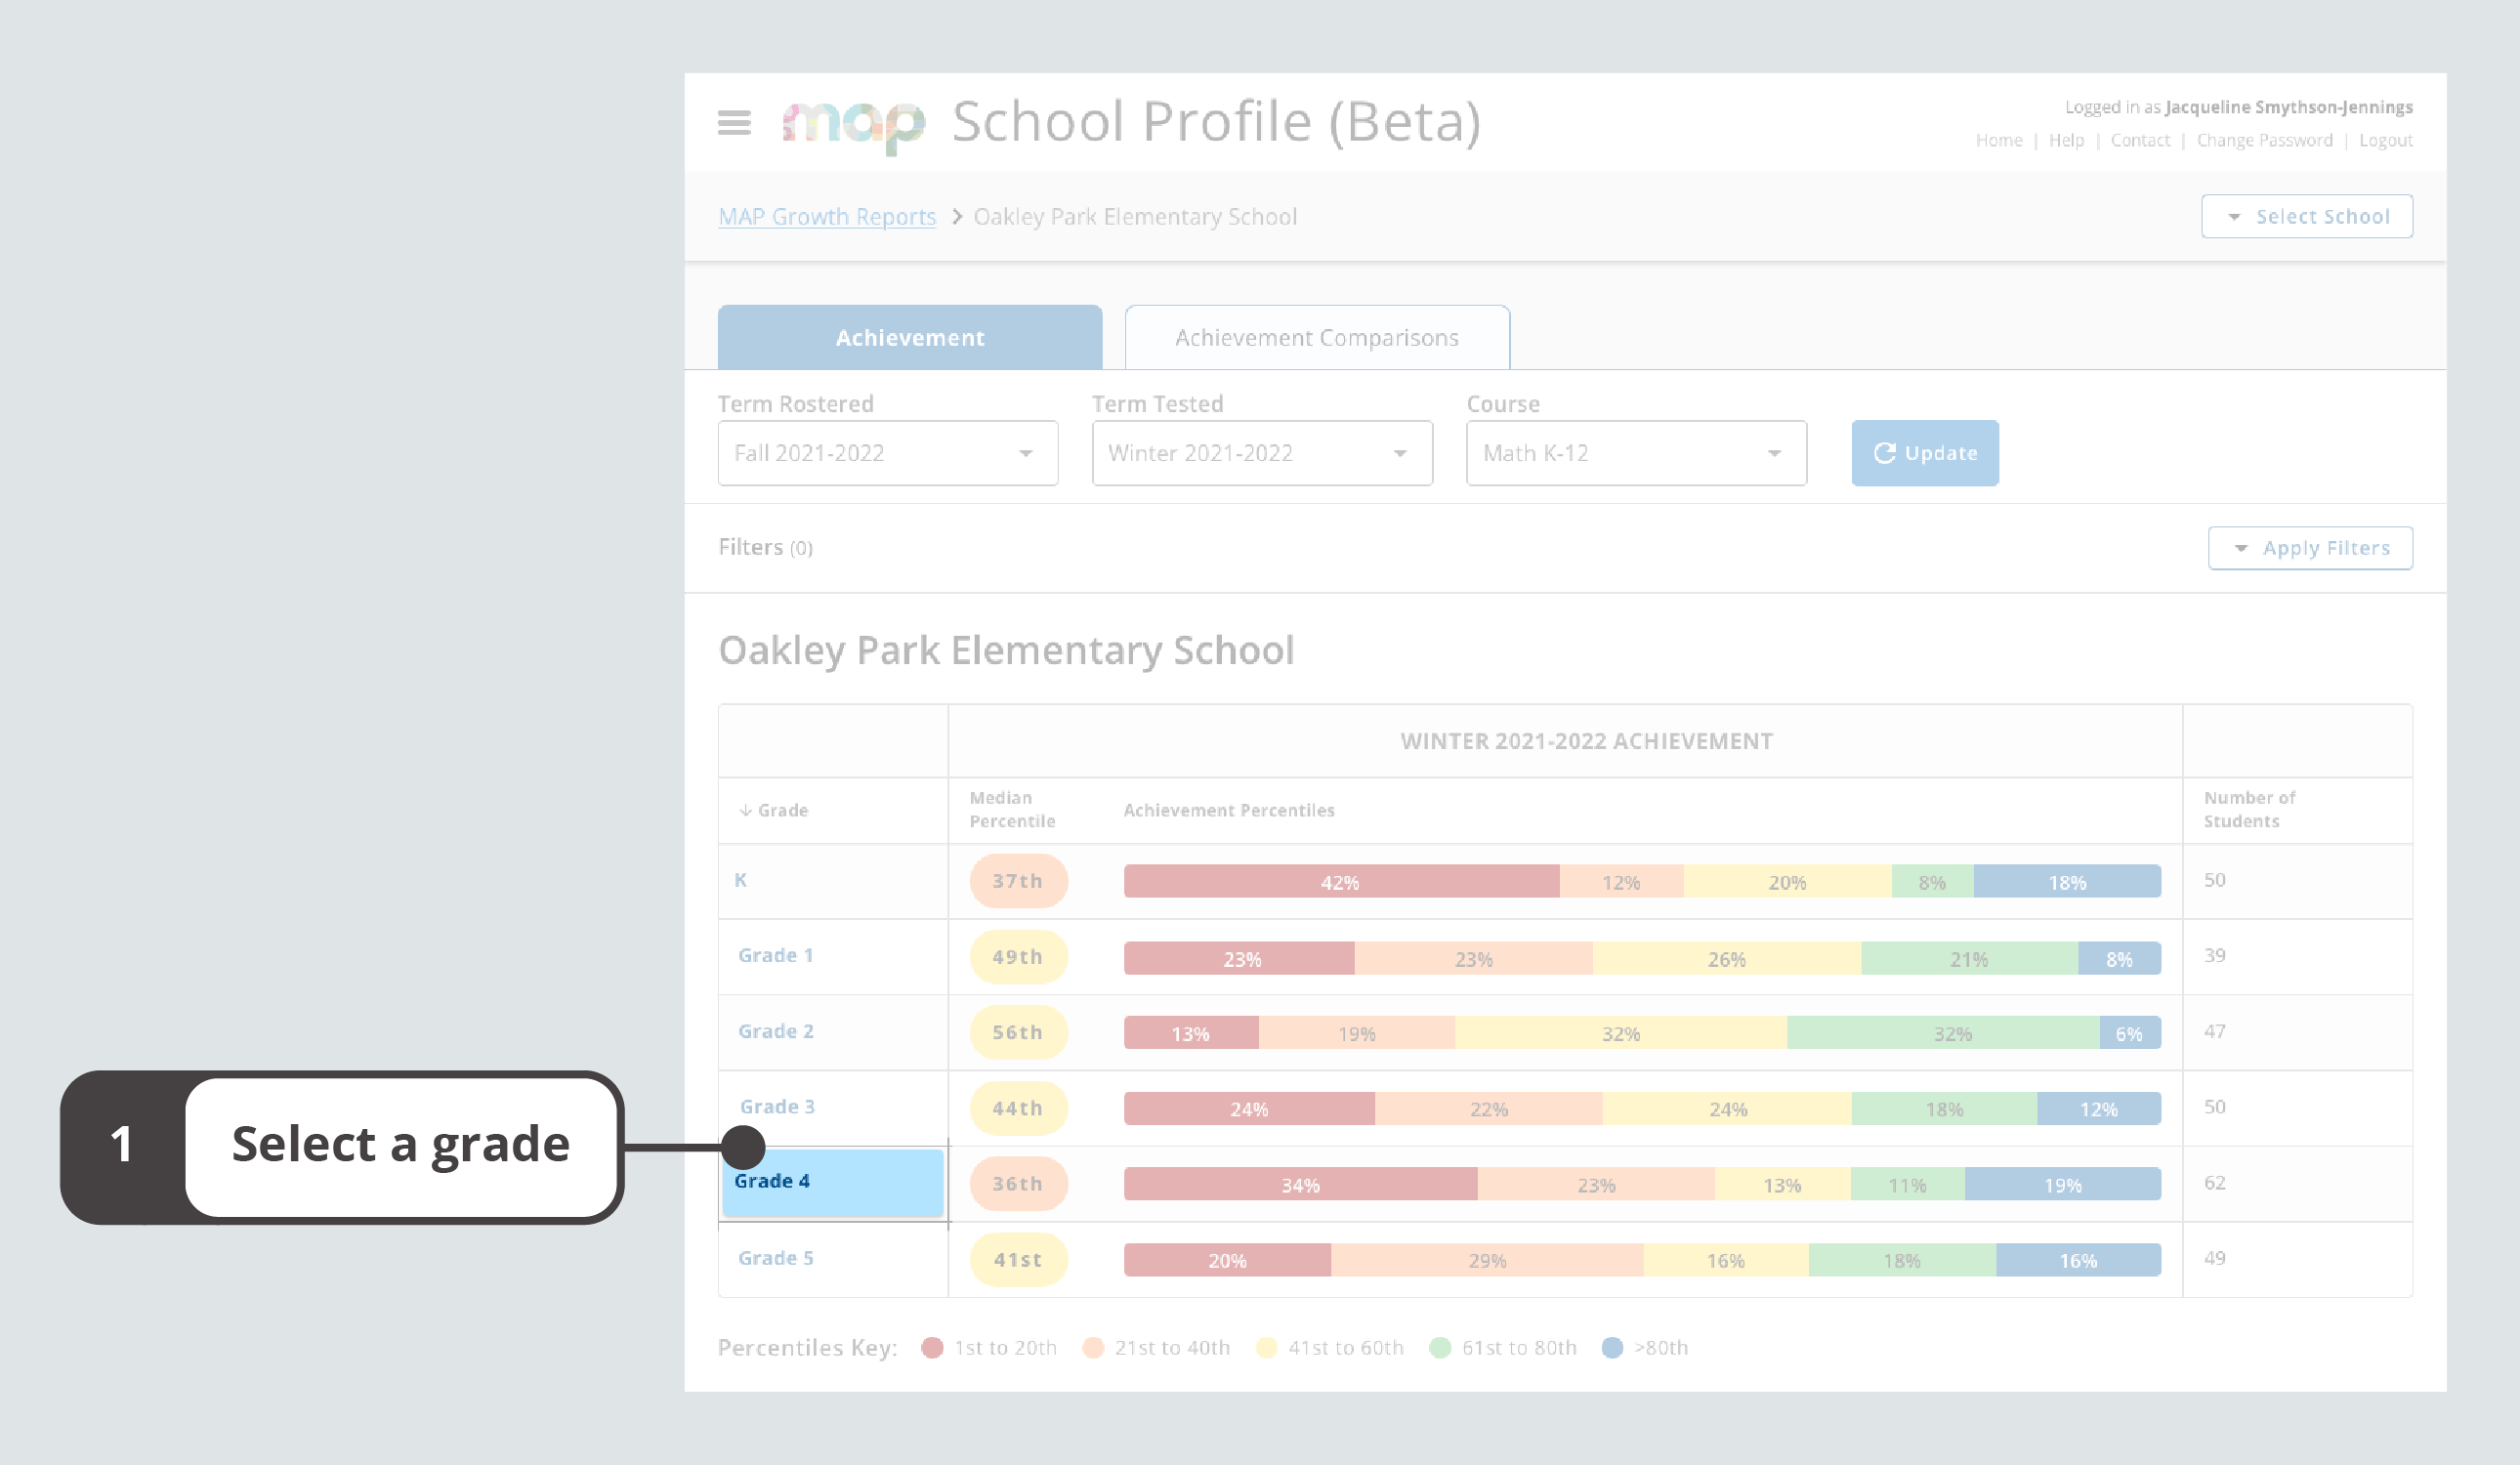The height and width of the screenshot is (1465, 2520).
Task: Open the hamburger navigation menu
Action: tap(733, 123)
